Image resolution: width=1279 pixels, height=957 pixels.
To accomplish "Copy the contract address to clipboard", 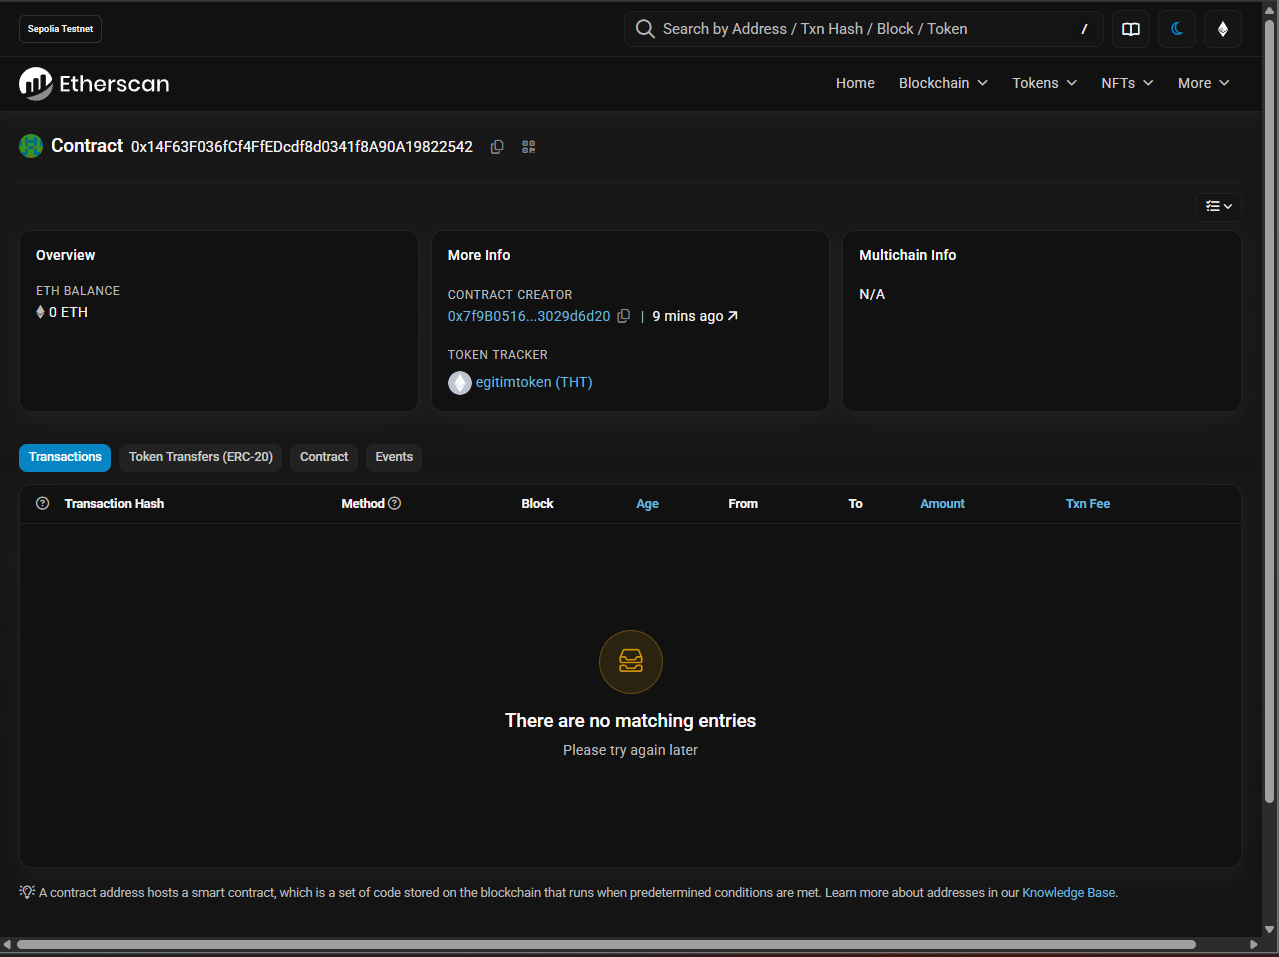I will point(497,147).
